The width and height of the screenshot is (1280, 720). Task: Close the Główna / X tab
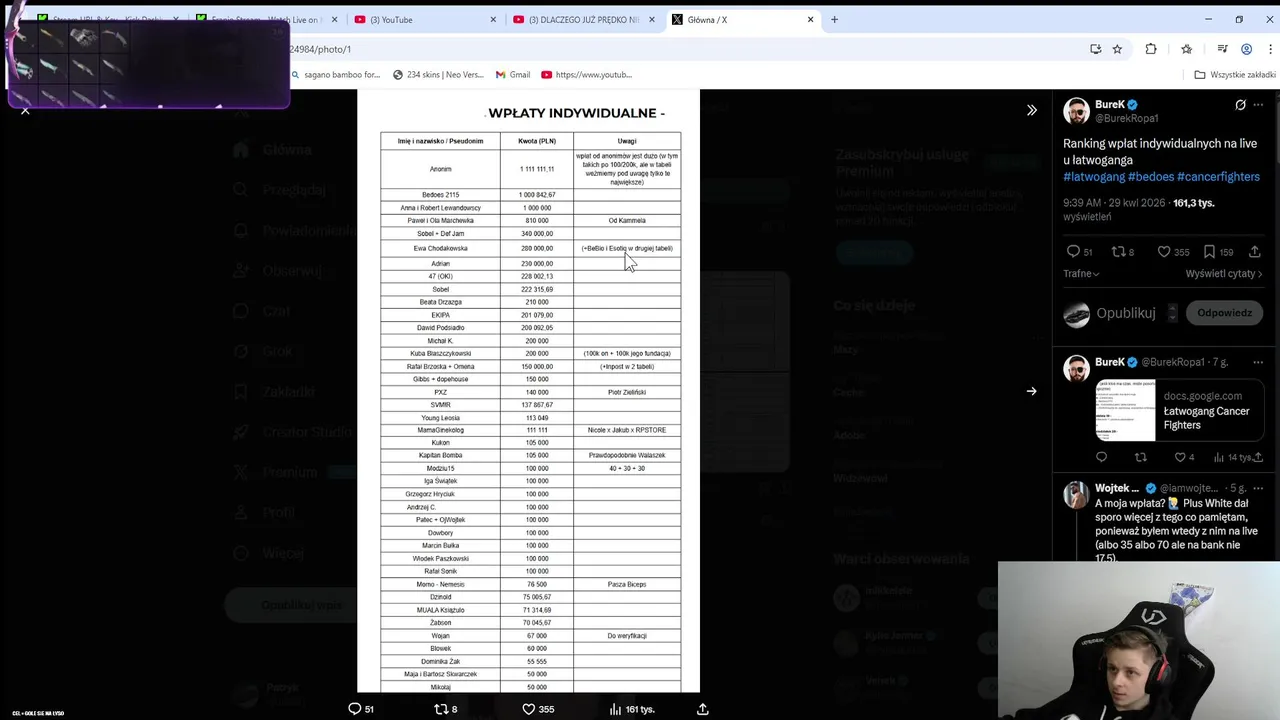(810, 19)
